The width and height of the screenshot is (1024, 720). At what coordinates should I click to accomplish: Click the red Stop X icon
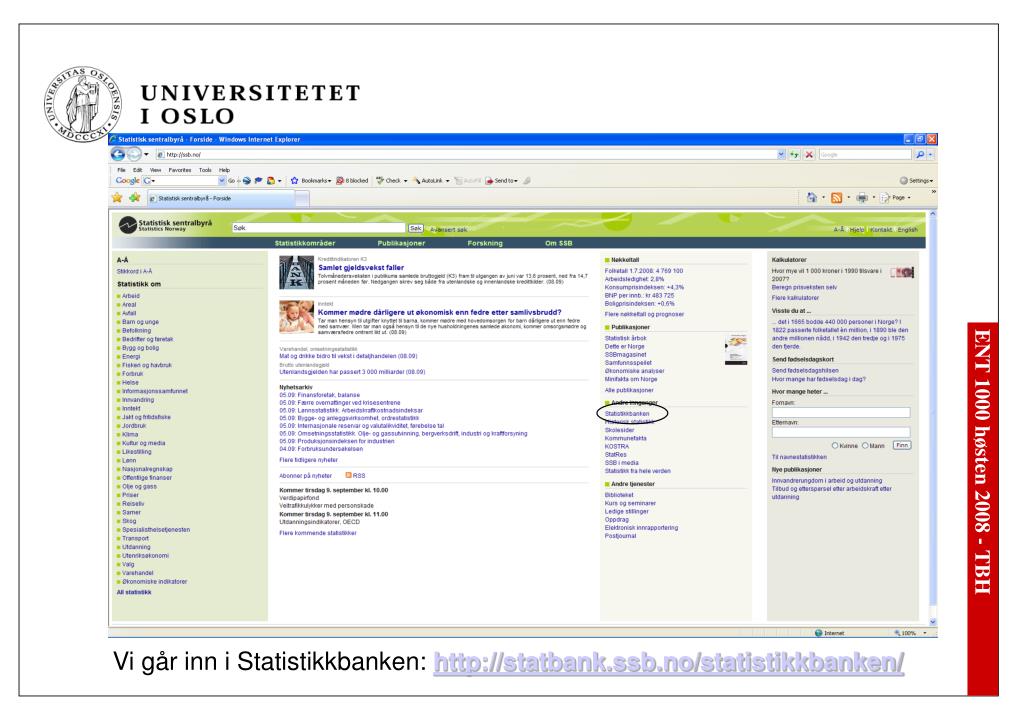pyautogui.click(x=809, y=155)
